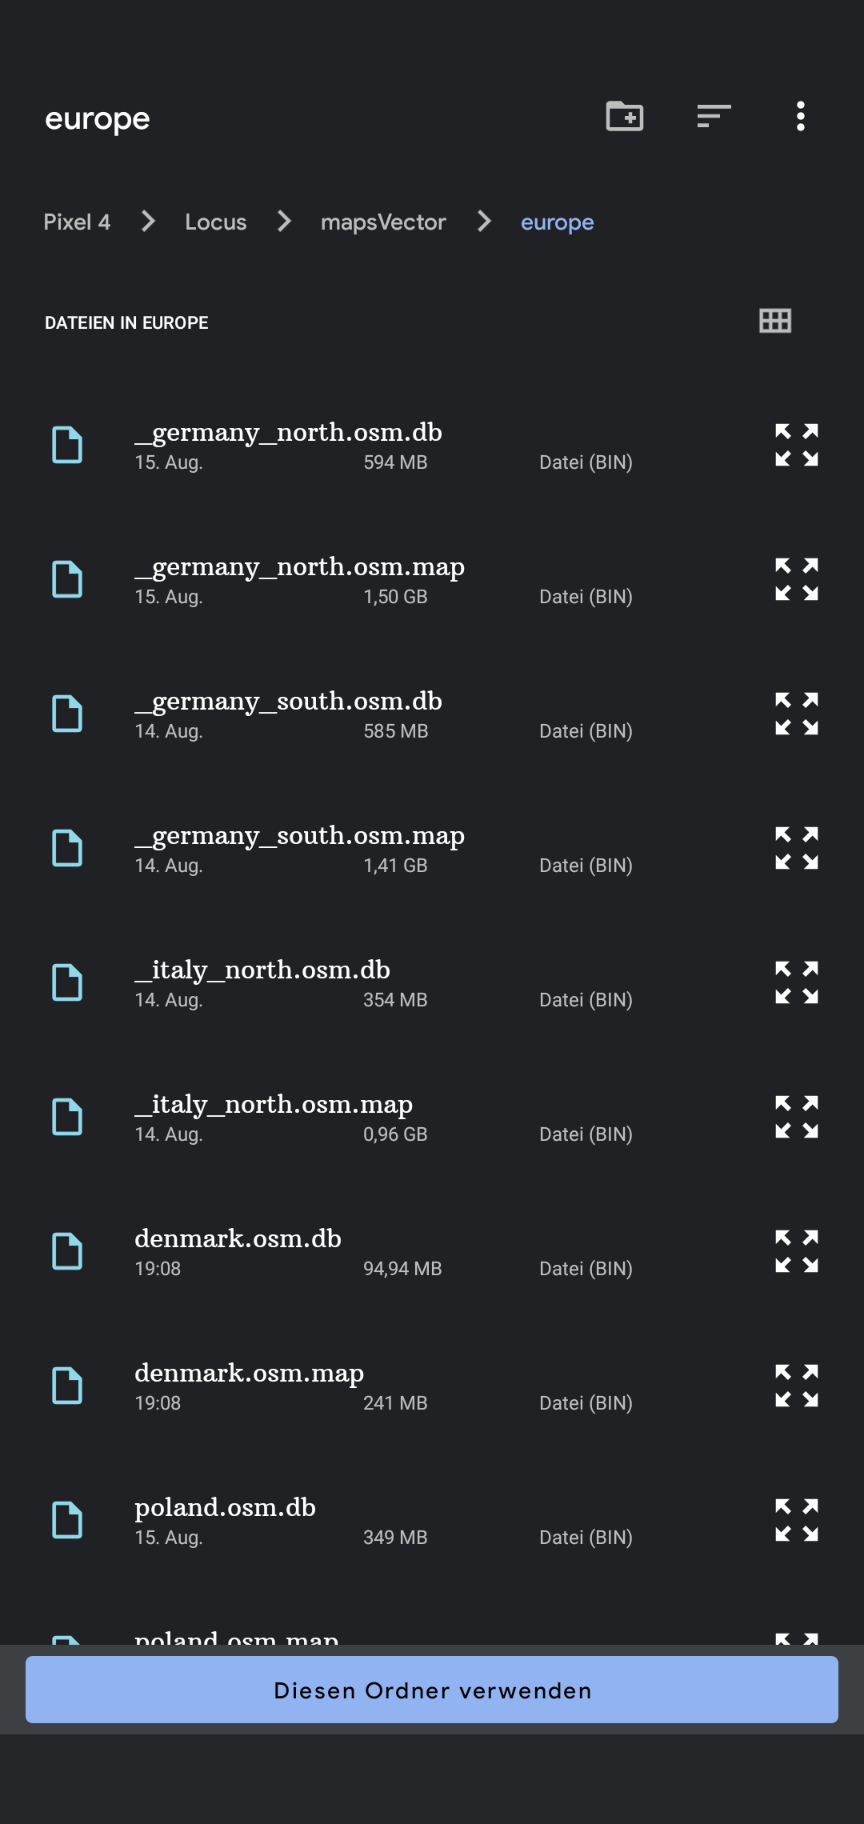Open the three-dot overflow menu
The image size is (864, 1824).
(x=800, y=117)
